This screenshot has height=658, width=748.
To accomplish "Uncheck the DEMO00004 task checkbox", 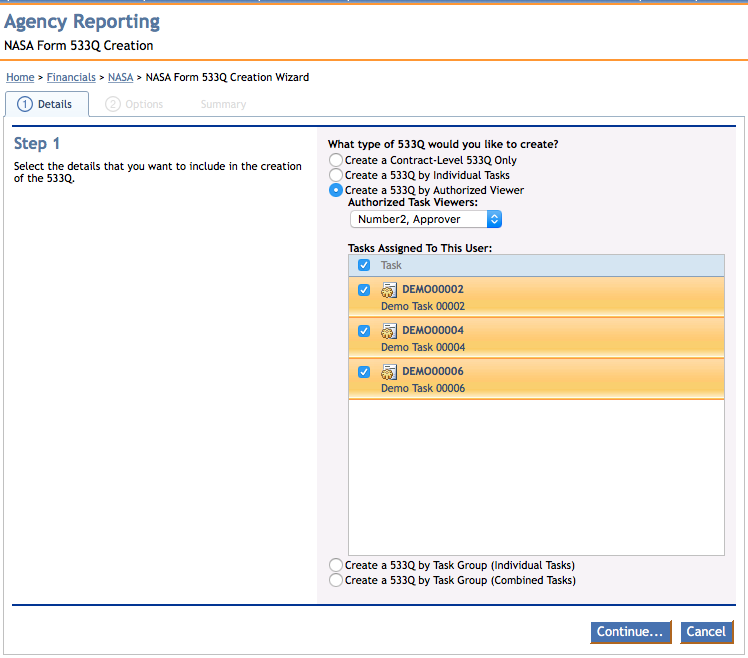I will click(364, 331).
